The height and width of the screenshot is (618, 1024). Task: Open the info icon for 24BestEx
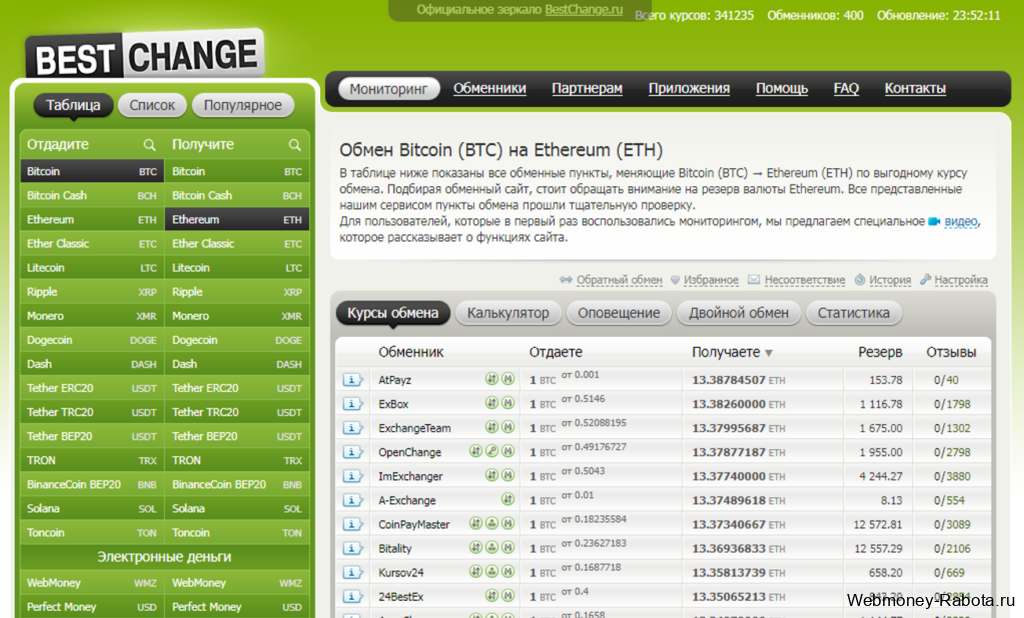tap(352, 596)
